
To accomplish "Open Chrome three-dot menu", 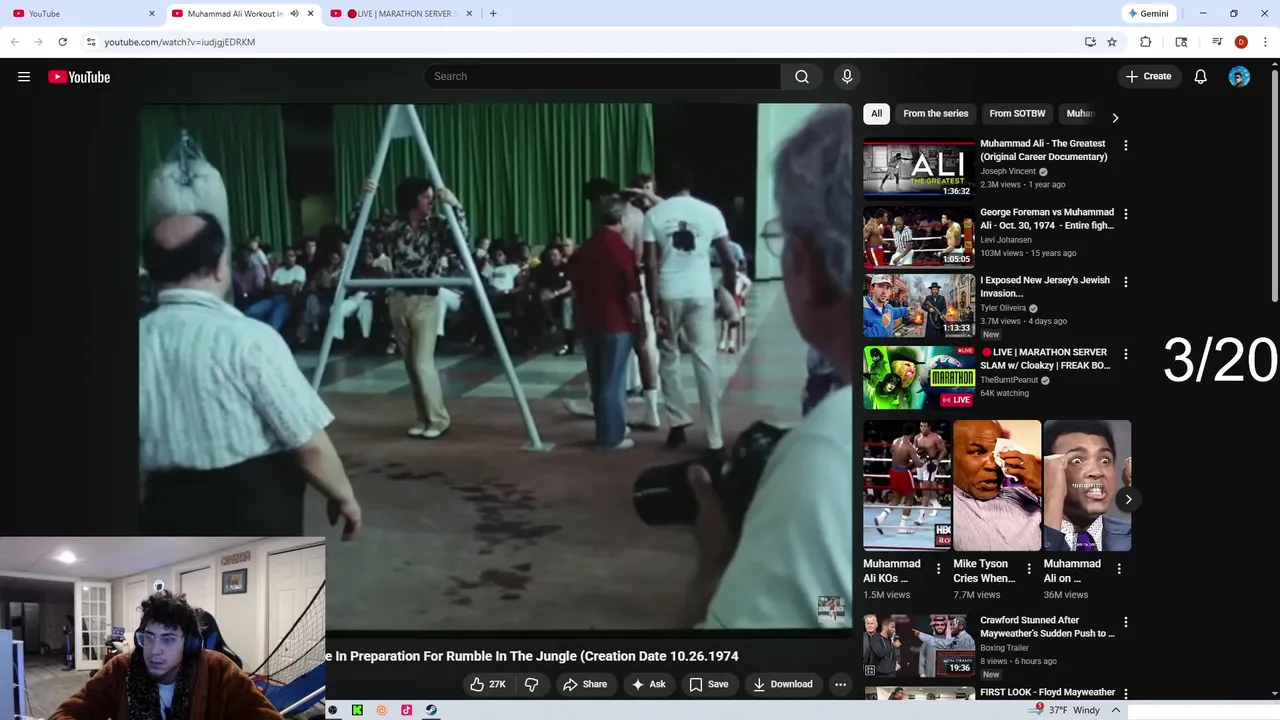I will pyautogui.click(x=1265, y=42).
